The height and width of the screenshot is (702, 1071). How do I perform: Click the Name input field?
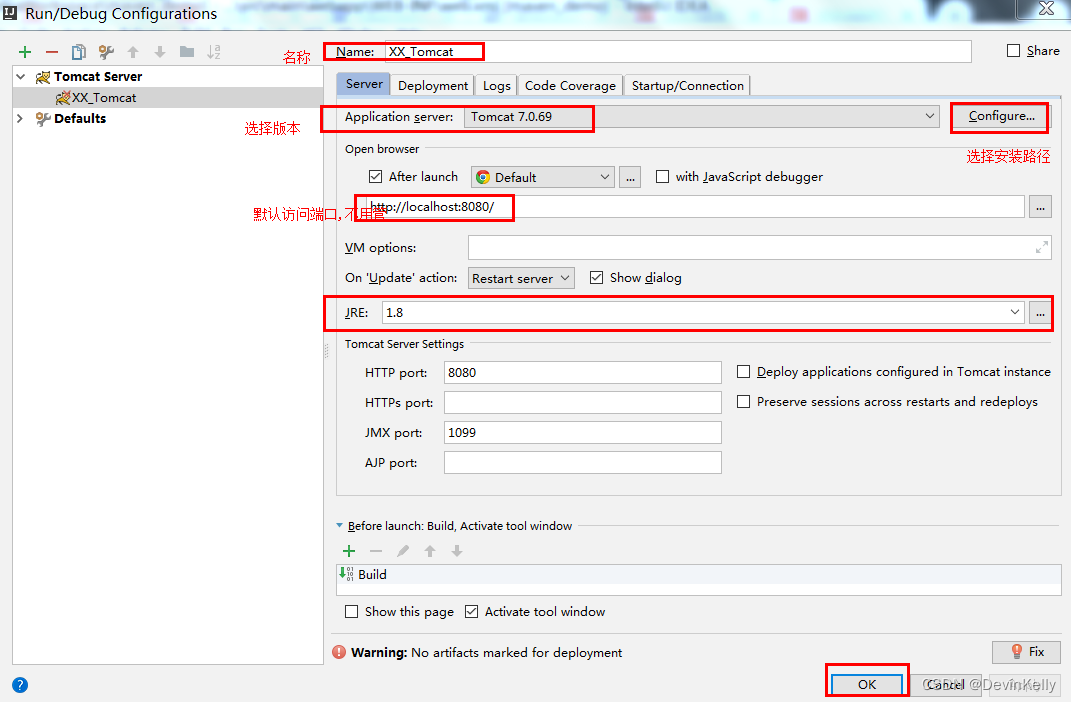coord(678,52)
